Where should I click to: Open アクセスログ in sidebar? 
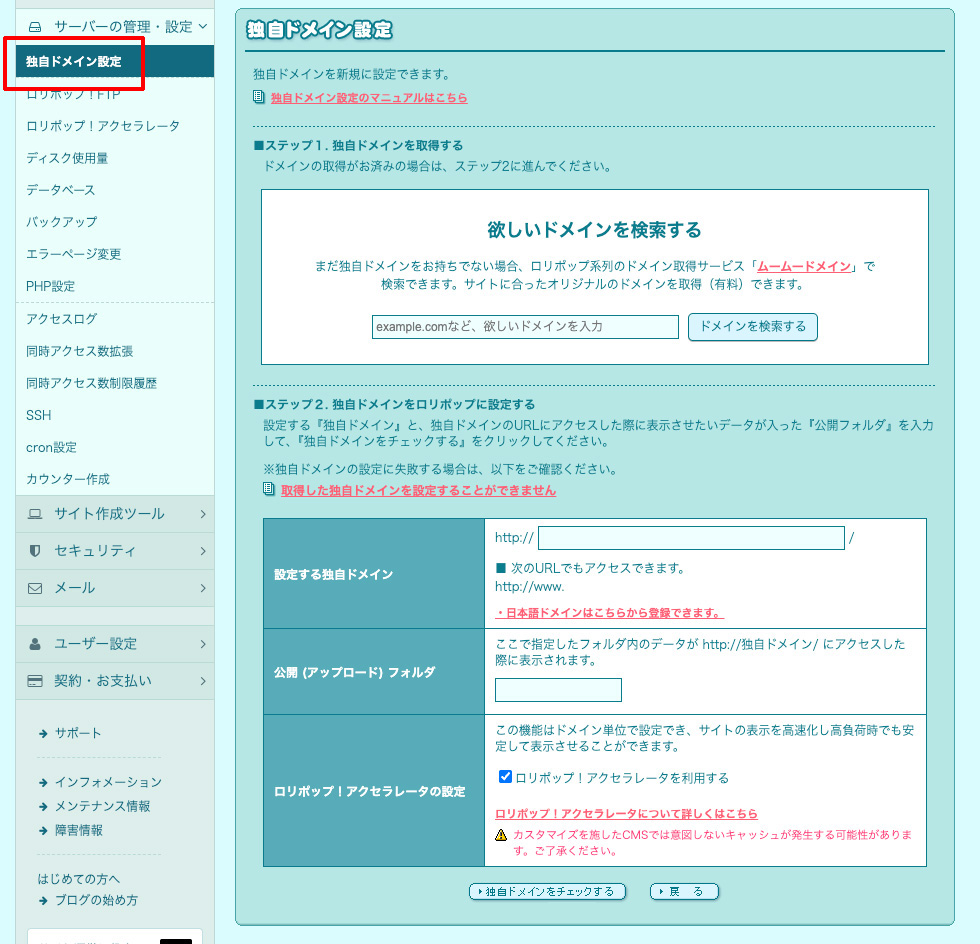point(62,319)
